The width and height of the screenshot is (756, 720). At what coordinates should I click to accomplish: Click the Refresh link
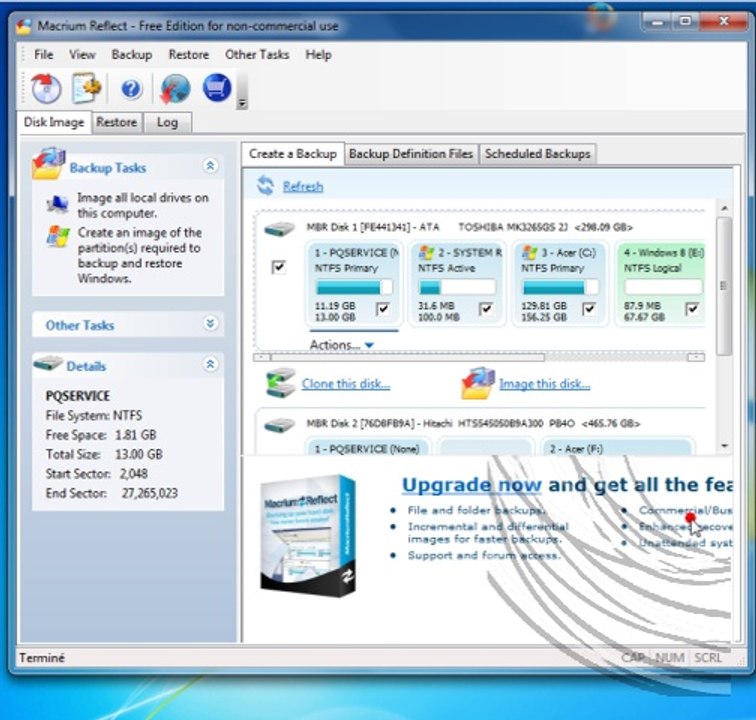[303, 186]
